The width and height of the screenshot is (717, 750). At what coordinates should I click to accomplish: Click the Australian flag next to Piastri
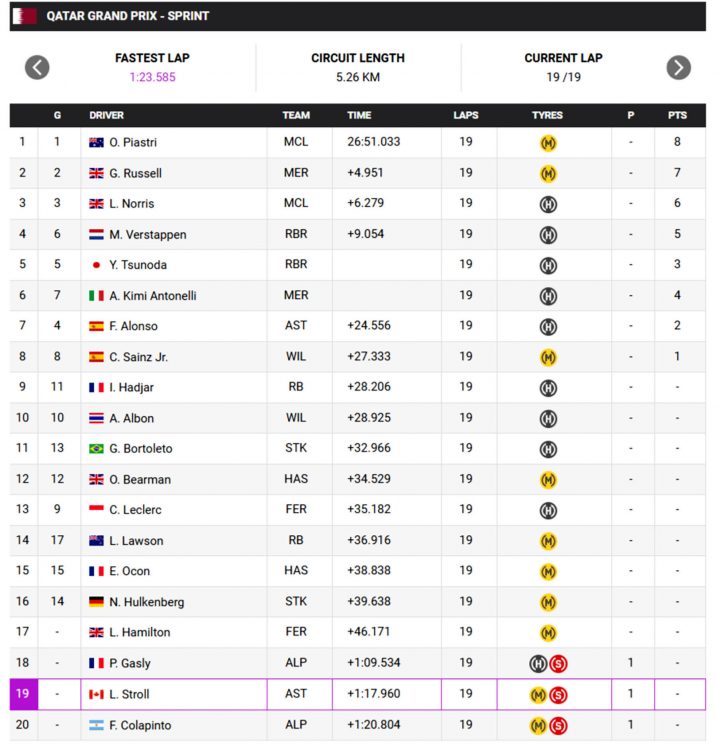[x=97, y=143]
